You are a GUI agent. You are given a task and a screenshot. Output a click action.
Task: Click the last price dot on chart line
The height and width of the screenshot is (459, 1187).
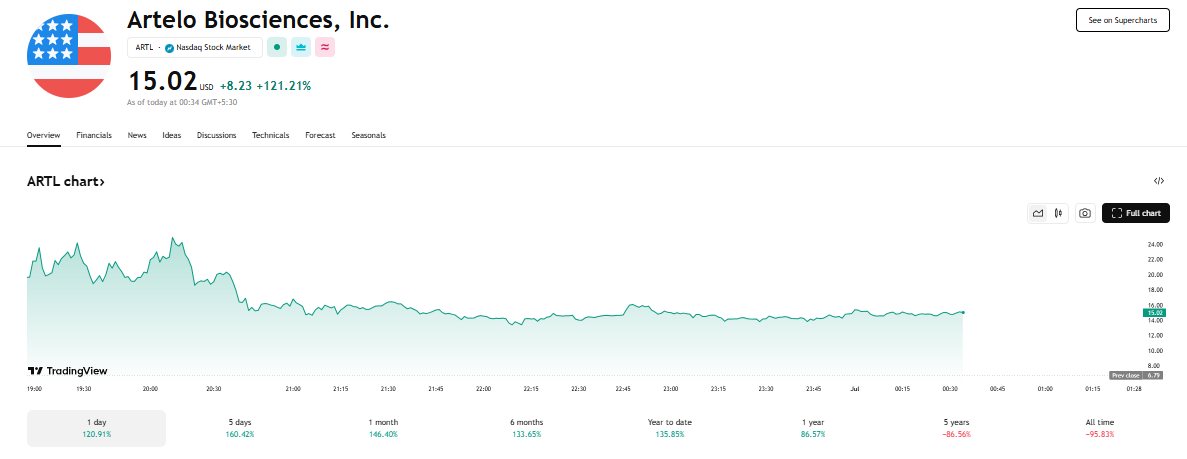tap(963, 312)
